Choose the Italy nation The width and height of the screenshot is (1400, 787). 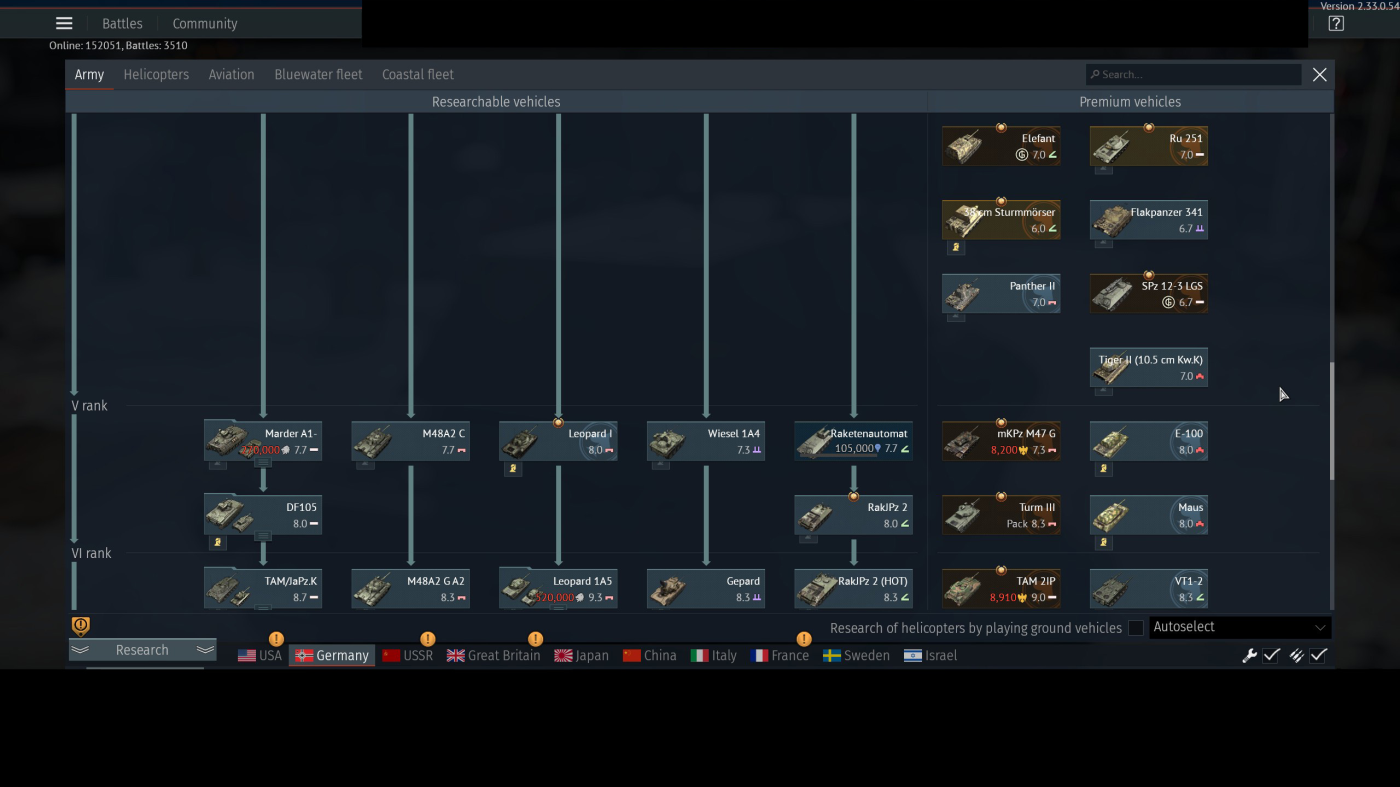point(714,656)
